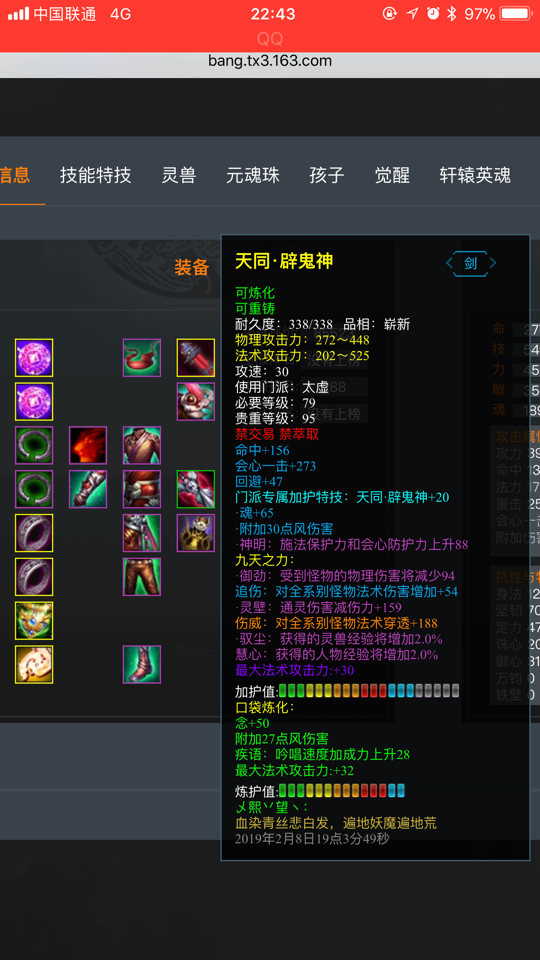Click right chevron beside 剑 label
Image resolution: width=540 pixels, height=960 pixels.
click(492, 263)
